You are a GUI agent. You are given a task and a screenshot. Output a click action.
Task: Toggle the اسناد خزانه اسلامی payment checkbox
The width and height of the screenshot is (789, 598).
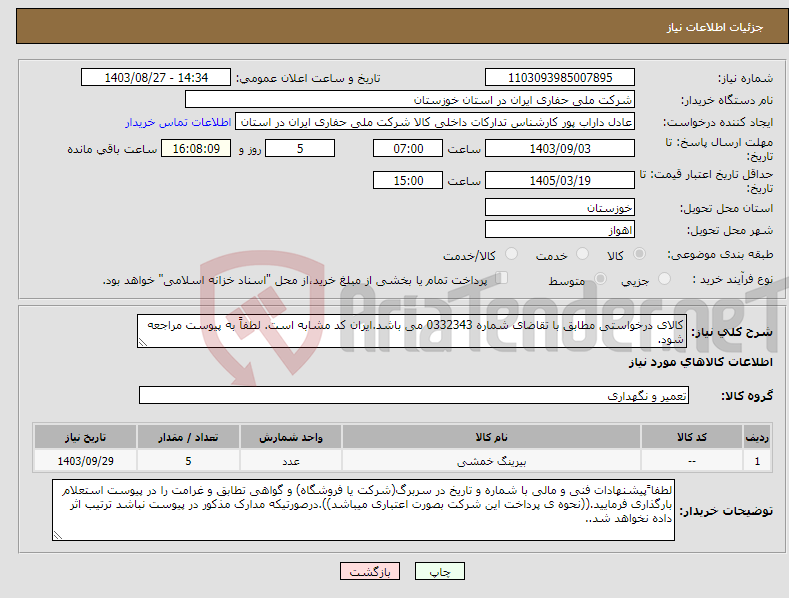501,278
